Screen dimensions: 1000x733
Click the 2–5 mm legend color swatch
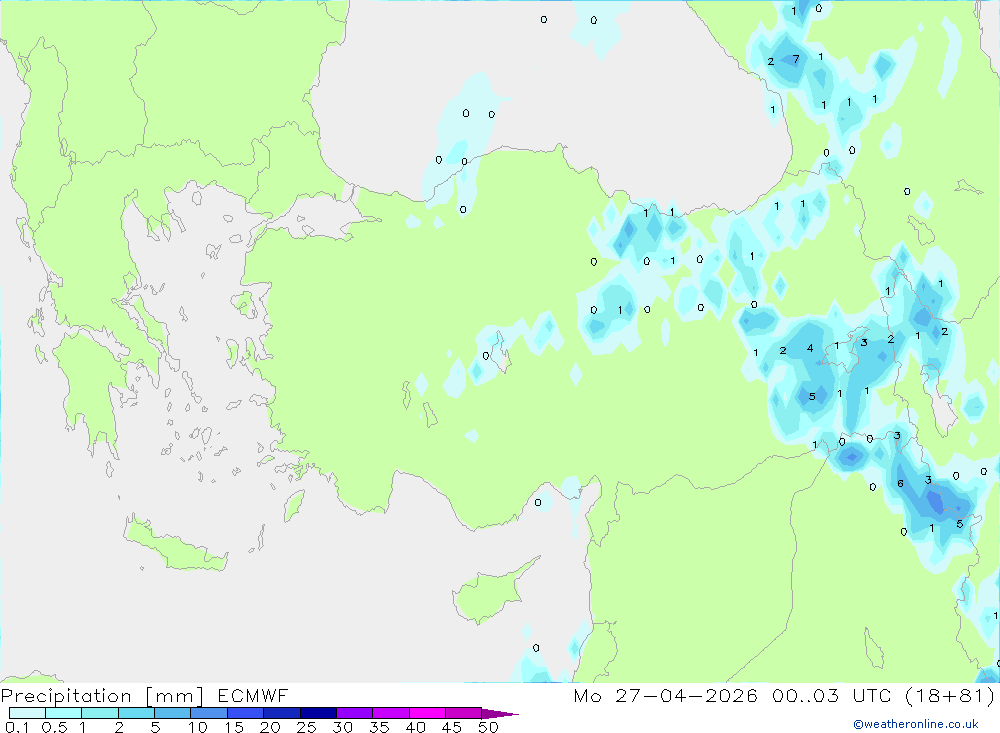(136, 713)
